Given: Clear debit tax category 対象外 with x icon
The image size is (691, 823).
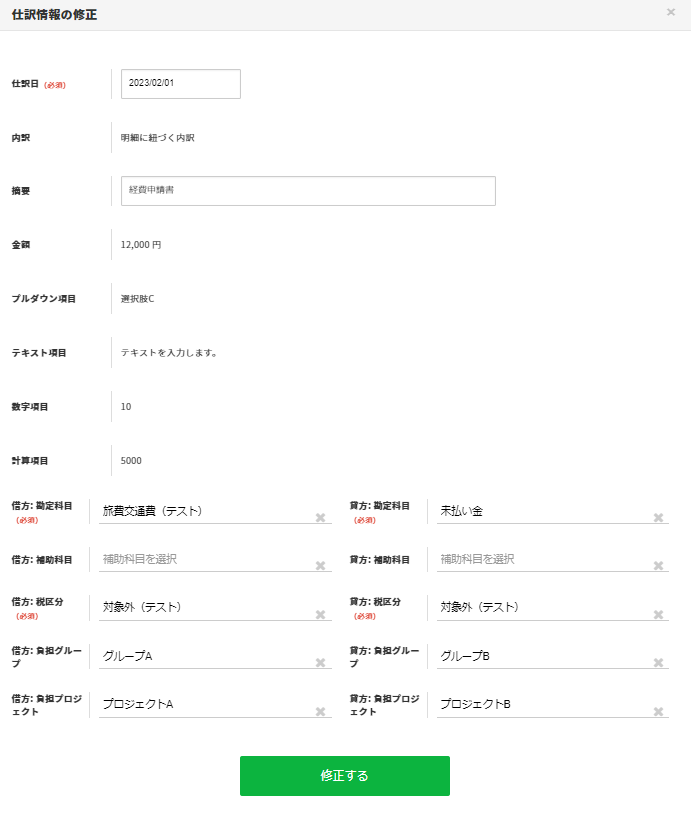Looking at the screenshot, I should 321,615.
